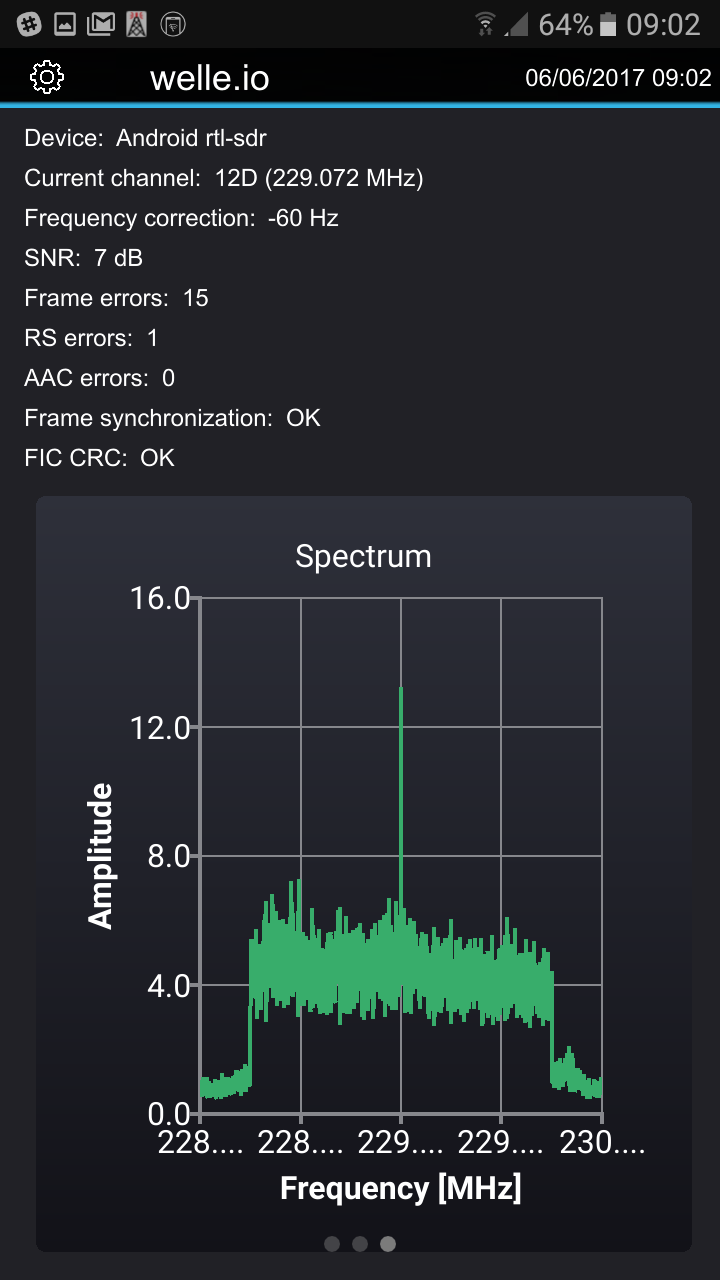Tap the battery icon in status bar
Screen dimensions: 720x1280
tap(608, 24)
